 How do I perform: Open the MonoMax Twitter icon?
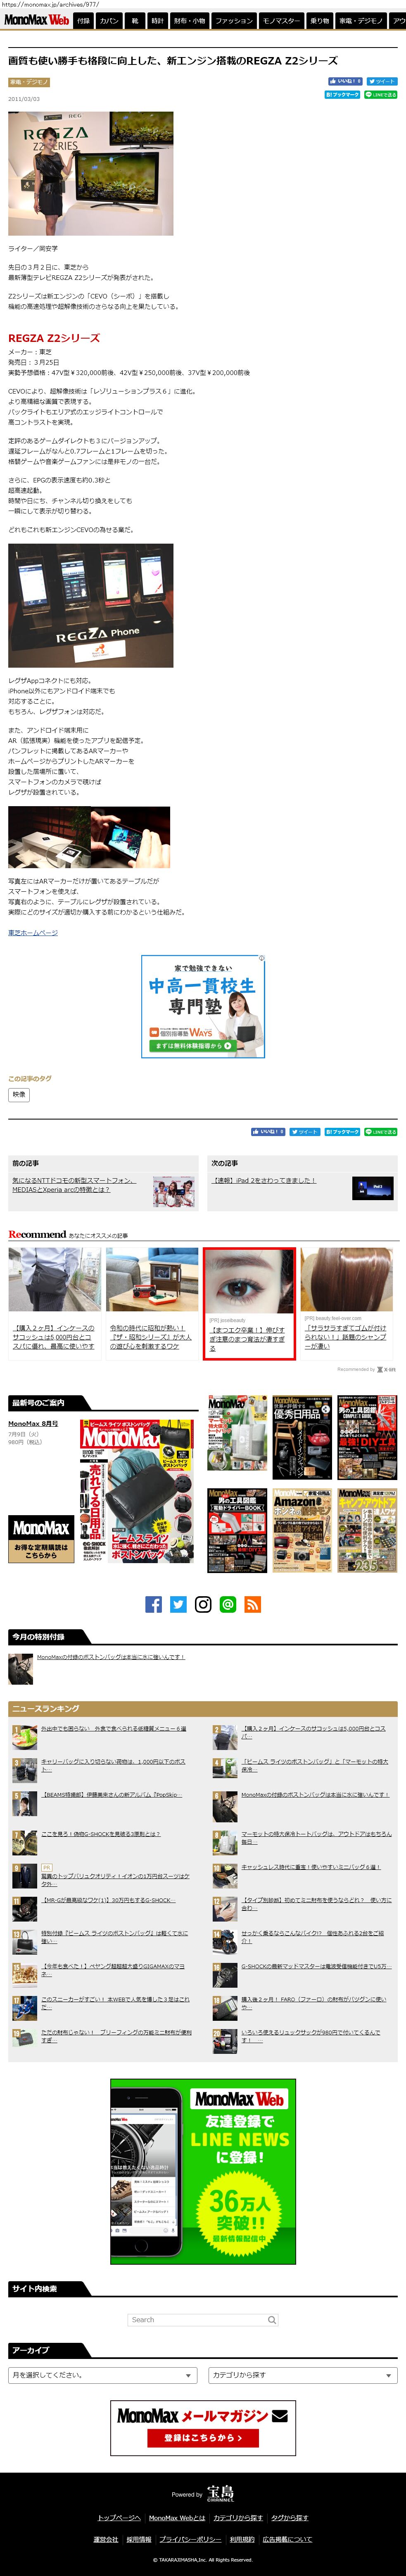[178, 1604]
